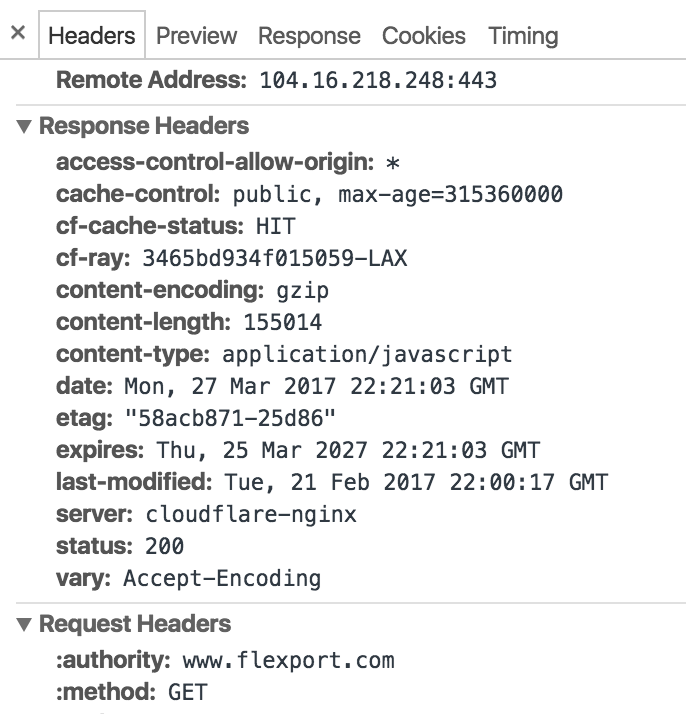686x714 pixels.
Task: Switch to the Cookies tab
Action: coord(424,36)
